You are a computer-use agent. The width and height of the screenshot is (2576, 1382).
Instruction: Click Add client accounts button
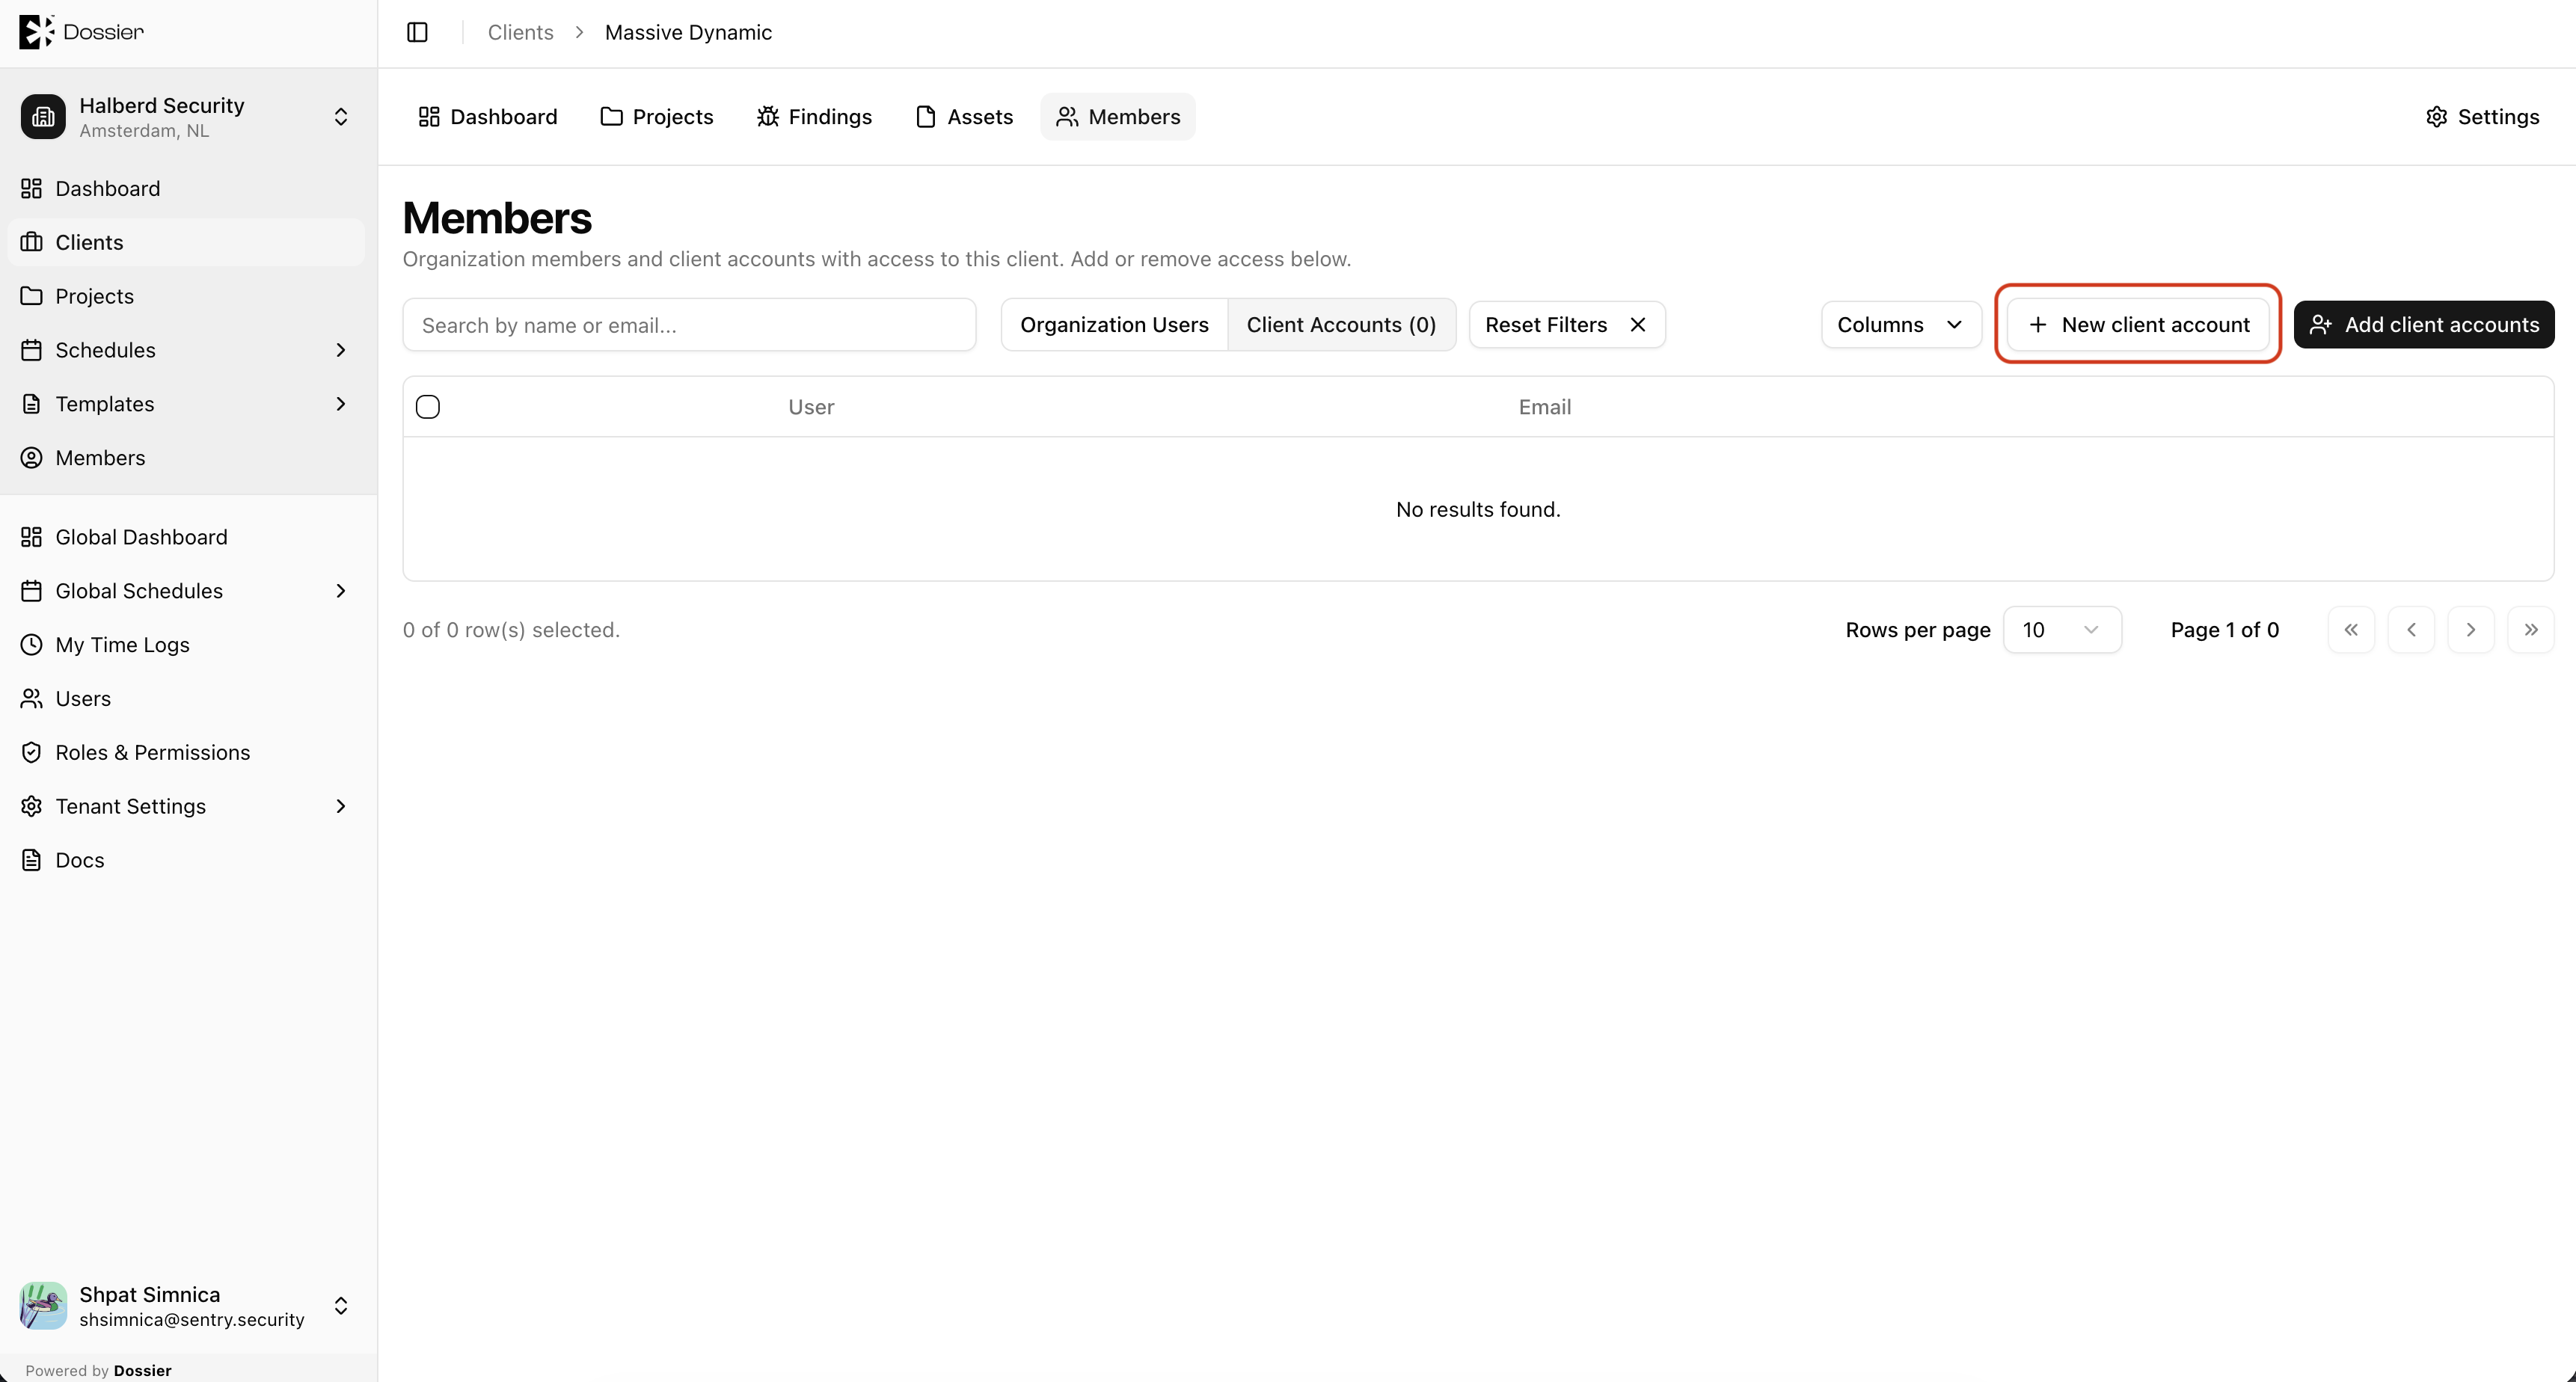[x=2424, y=325]
